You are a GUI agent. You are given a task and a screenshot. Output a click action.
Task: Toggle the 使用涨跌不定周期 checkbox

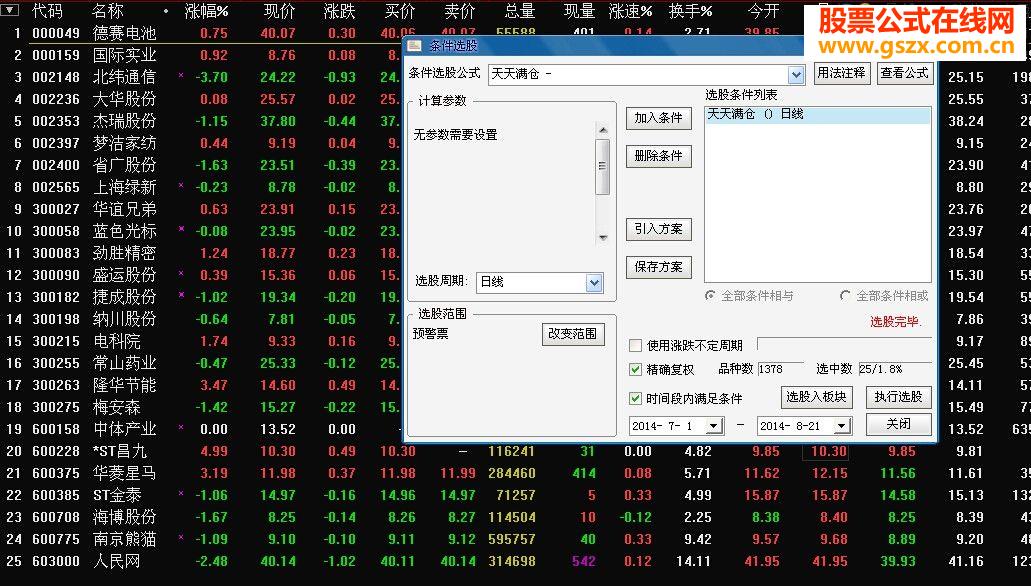click(x=635, y=345)
